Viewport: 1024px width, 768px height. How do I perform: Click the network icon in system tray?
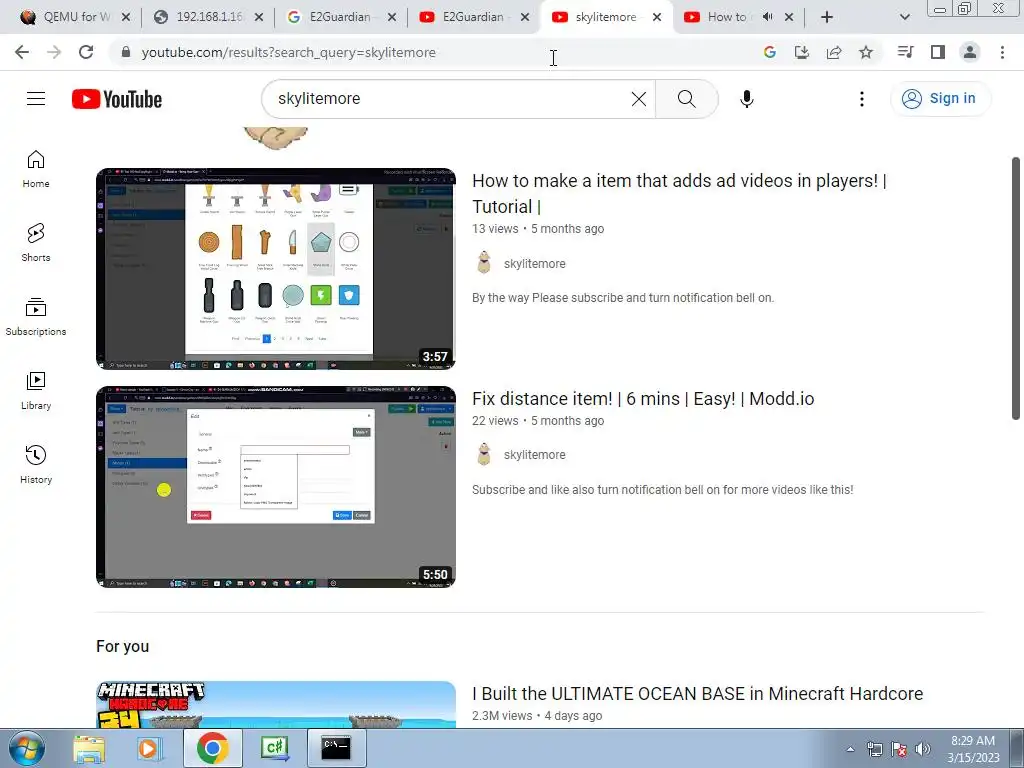tap(874, 748)
